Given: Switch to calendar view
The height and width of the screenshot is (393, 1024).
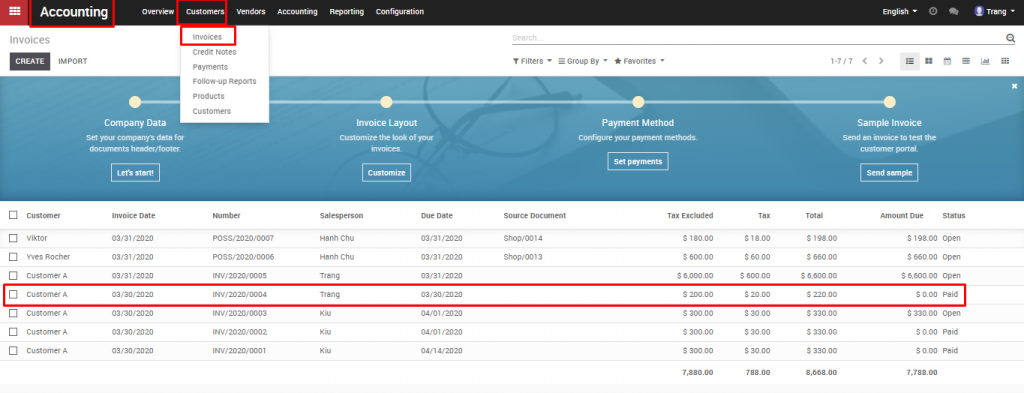Looking at the screenshot, I should point(947,61).
